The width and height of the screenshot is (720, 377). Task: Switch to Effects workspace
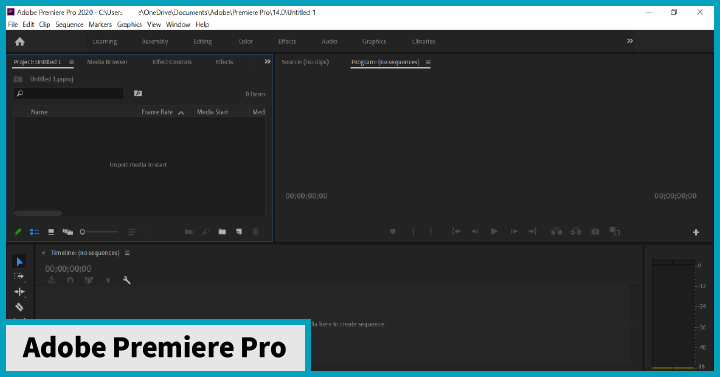(287, 41)
